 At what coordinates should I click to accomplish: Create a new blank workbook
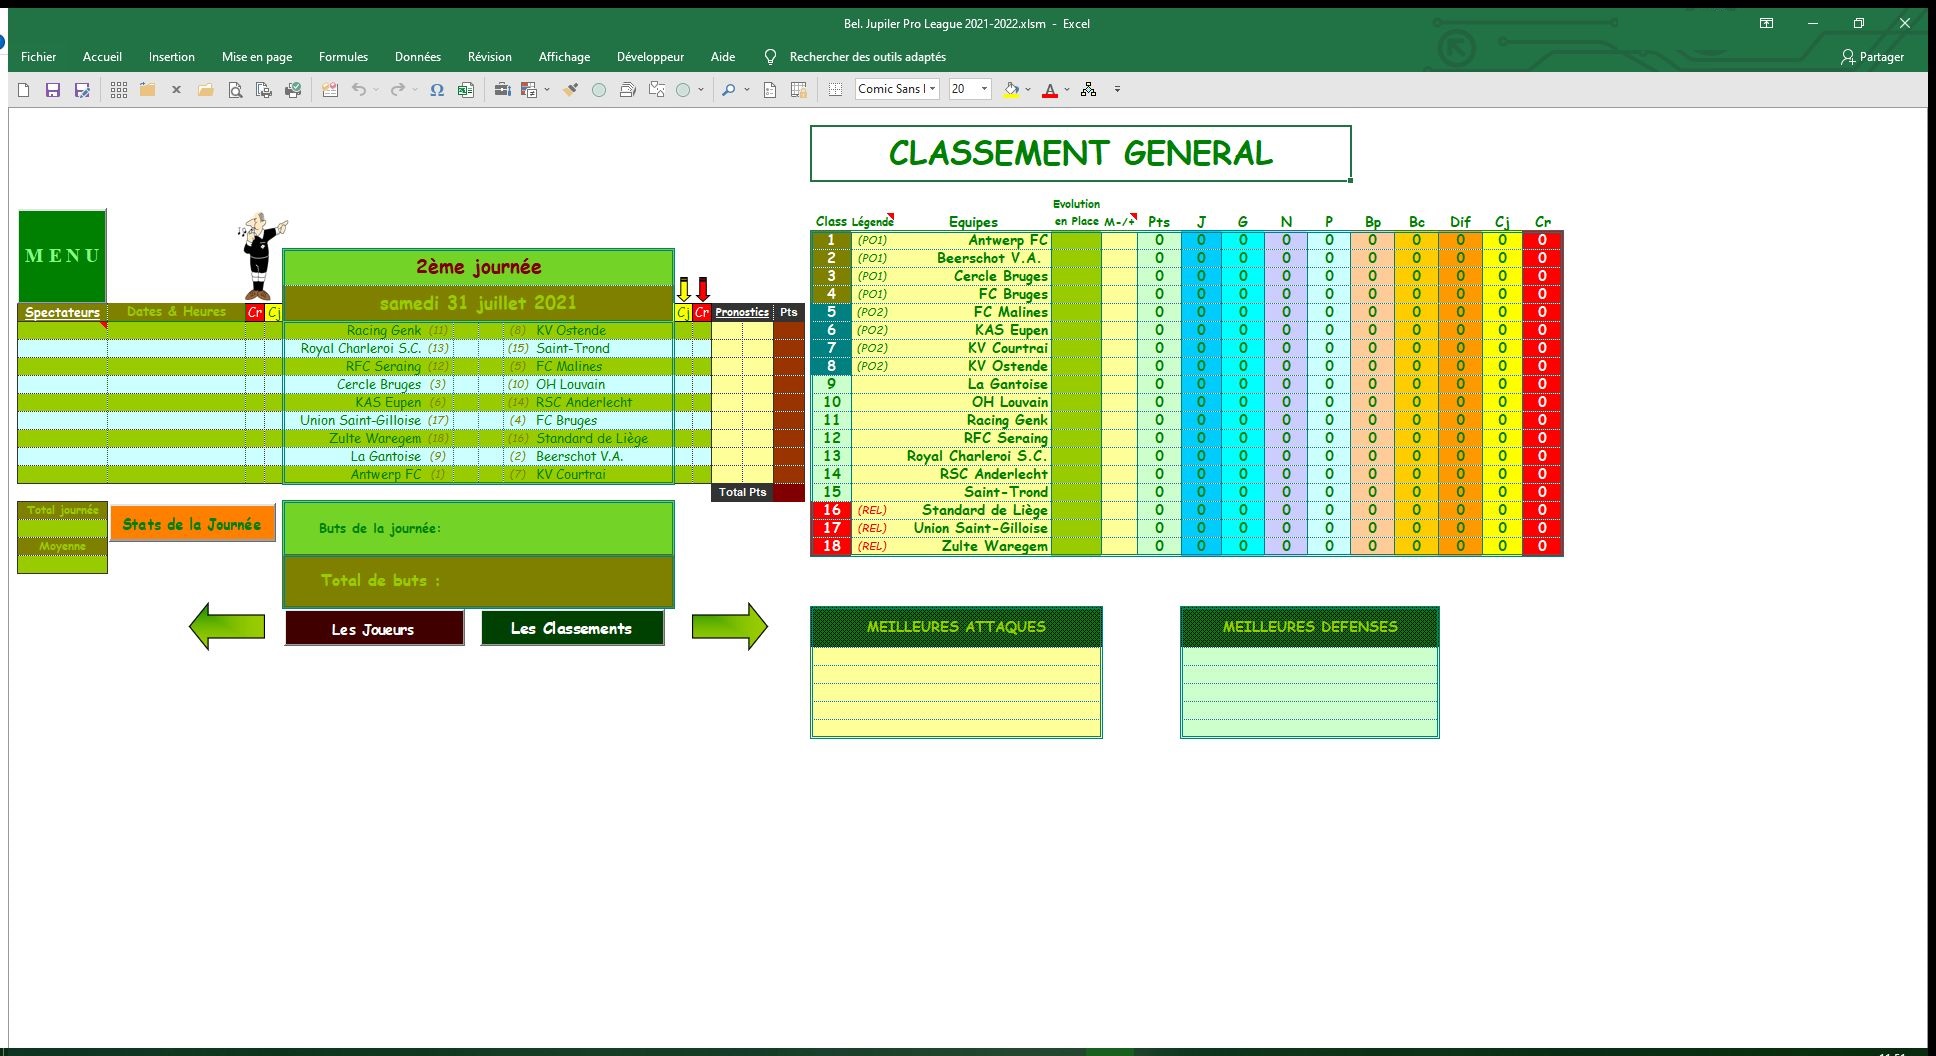(24, 90)
